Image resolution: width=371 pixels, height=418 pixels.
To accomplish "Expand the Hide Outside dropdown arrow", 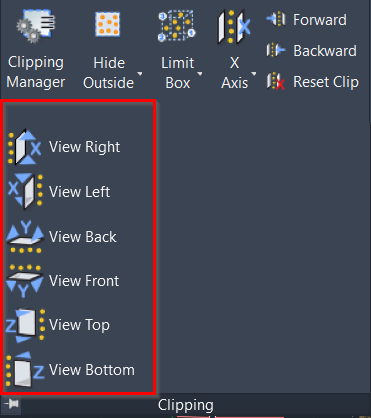I will [x=140, y=74].
